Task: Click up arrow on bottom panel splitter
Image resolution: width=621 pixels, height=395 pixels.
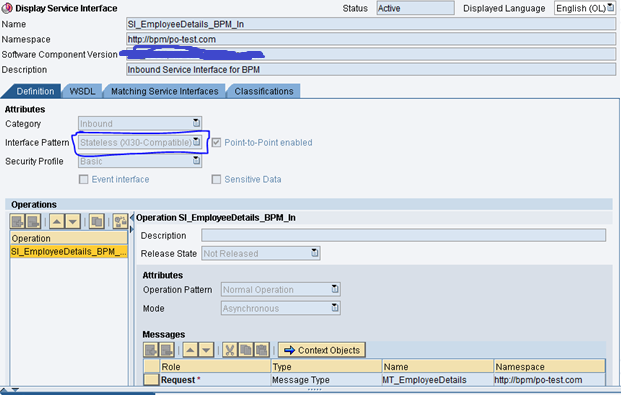Action: pyautogui.click(x=4, y=391)
